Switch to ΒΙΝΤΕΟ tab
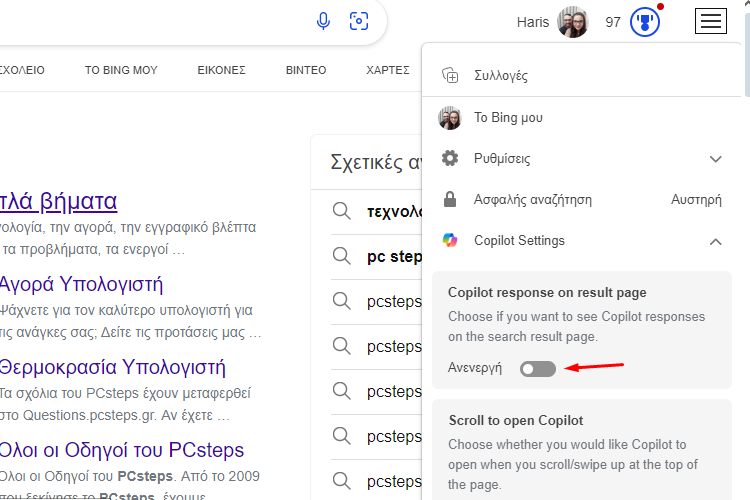 (306, 70)
